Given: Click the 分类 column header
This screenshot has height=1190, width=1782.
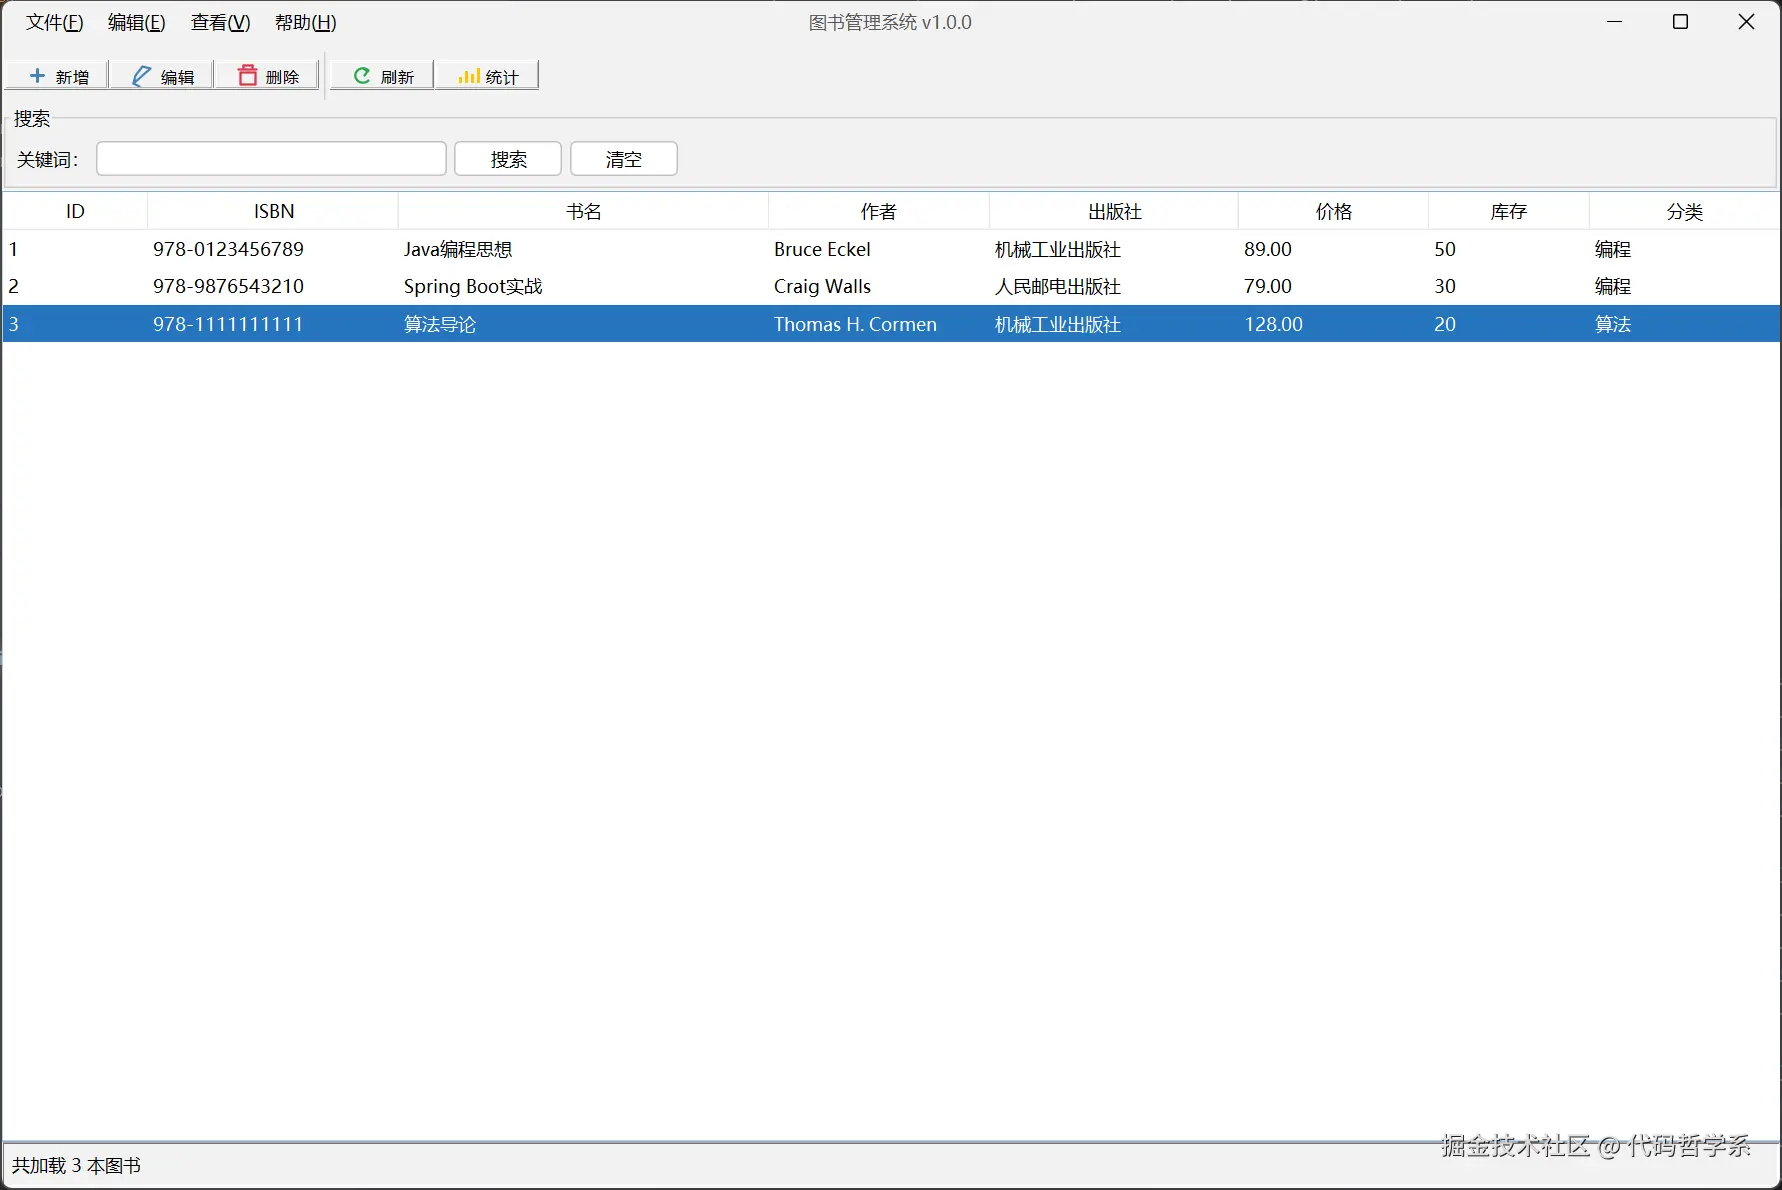Looking at the screenshot, I should 1685,211.
